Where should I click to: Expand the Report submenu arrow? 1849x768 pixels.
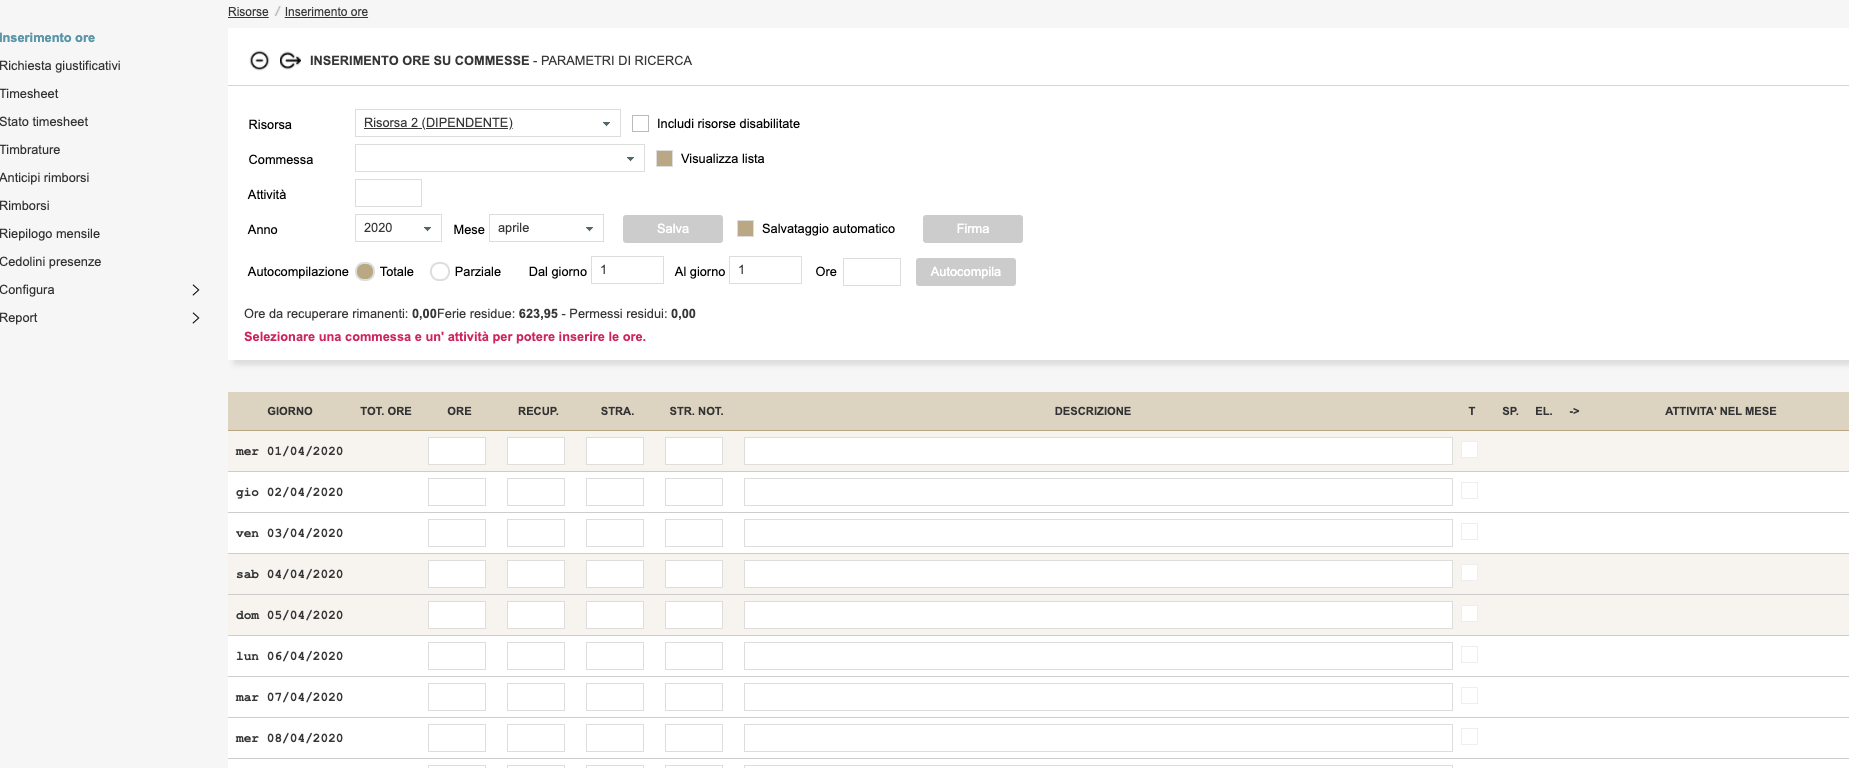196,318
